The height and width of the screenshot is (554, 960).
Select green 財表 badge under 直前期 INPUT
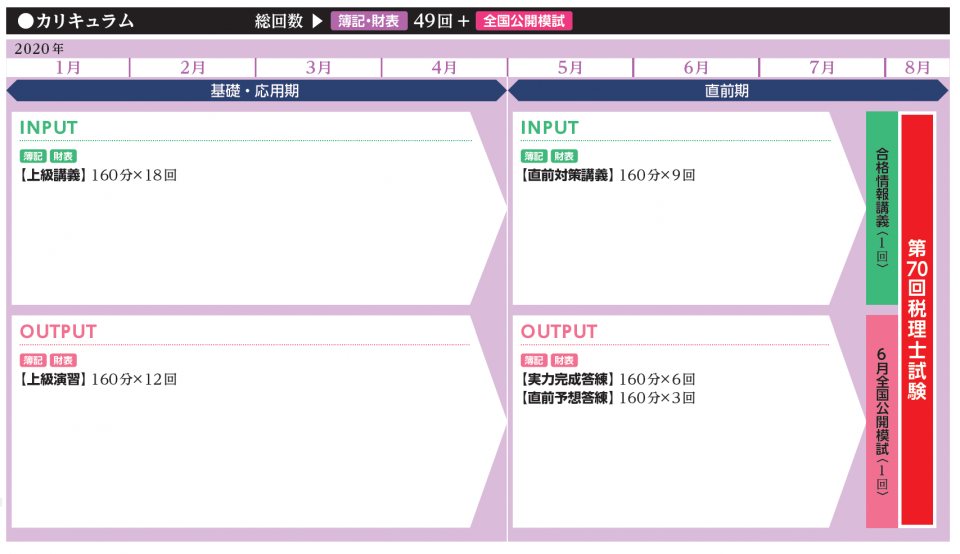tap(564, 156)
